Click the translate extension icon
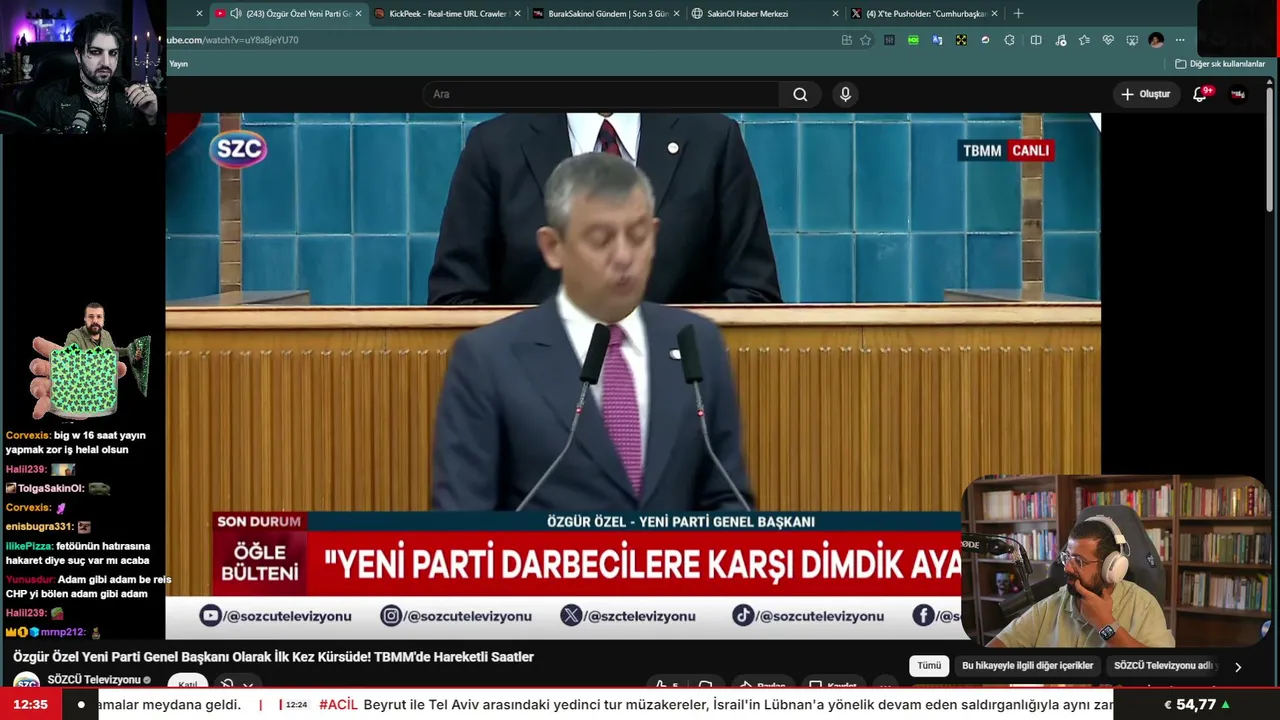This screenshot has width=1280, height=720. coord(937,40)
